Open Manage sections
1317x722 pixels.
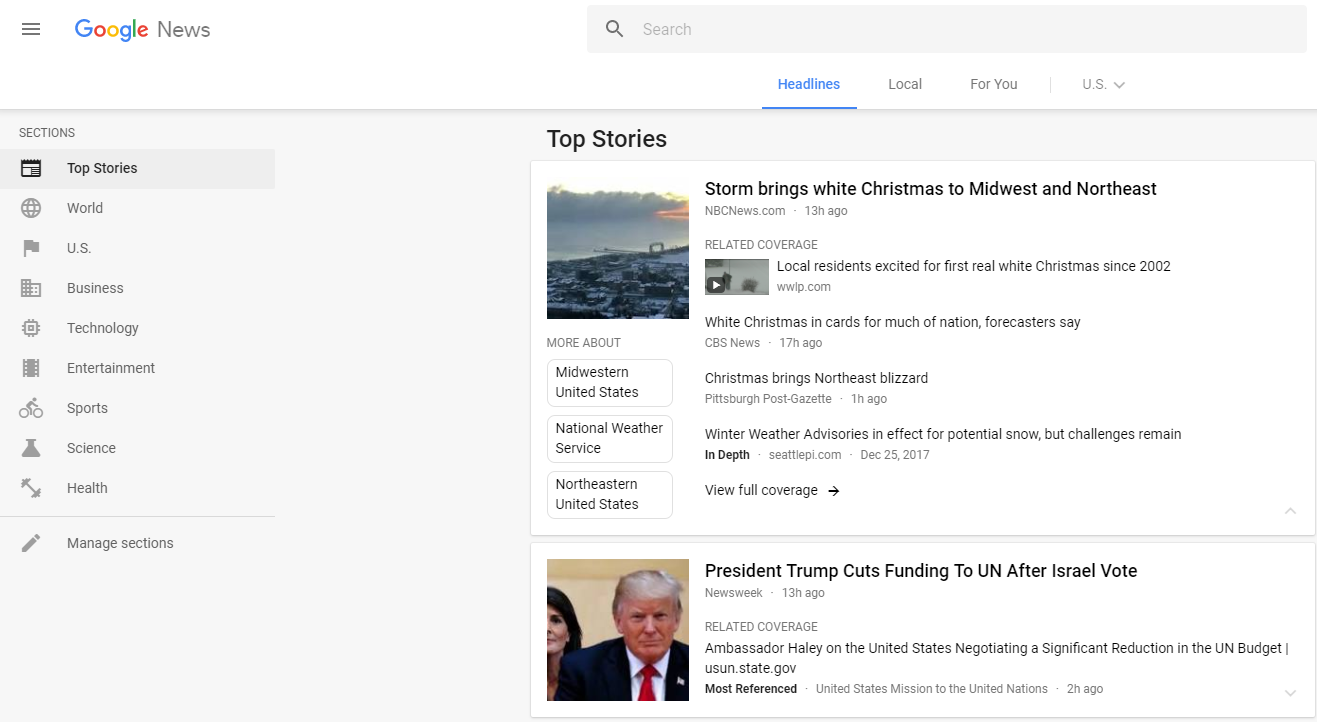pyautogui.click(x=137, y=543)
